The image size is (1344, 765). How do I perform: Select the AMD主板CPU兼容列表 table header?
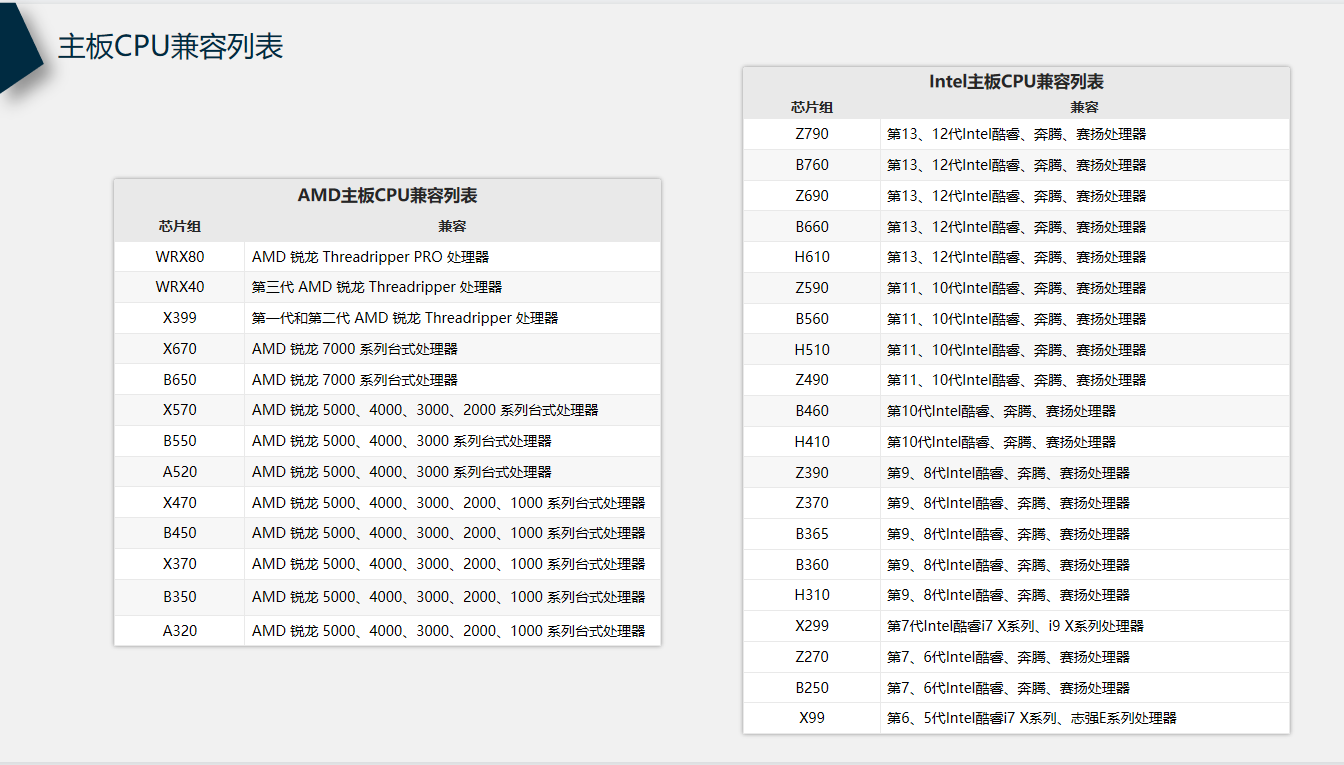click(387, 196)
